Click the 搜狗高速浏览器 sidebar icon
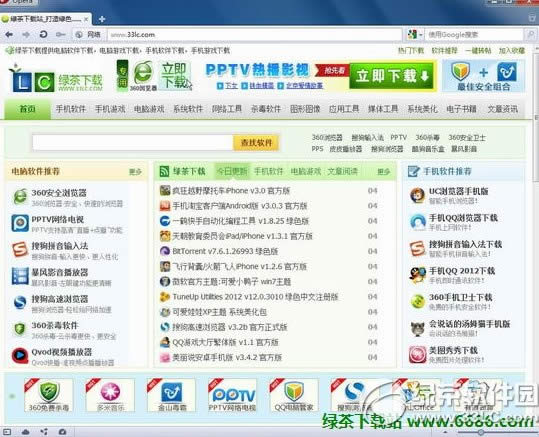Viewport: 539px width, 437px height. click(20, 303)
